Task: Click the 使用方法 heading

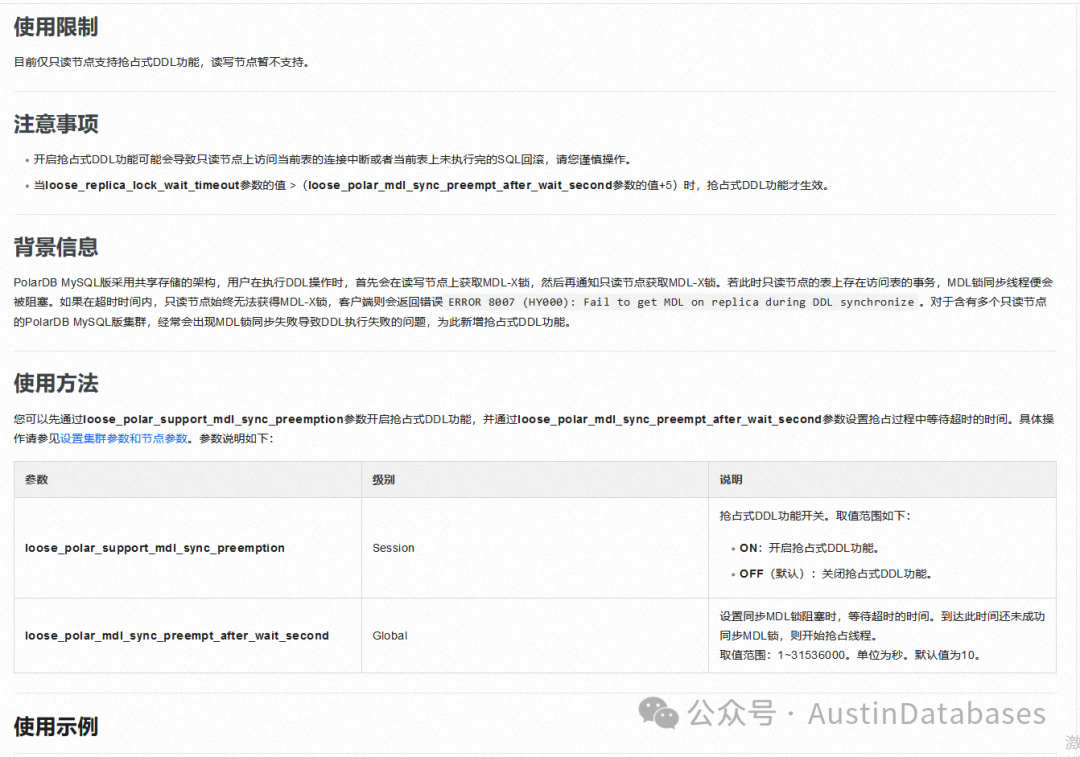Action: point(56,383)
